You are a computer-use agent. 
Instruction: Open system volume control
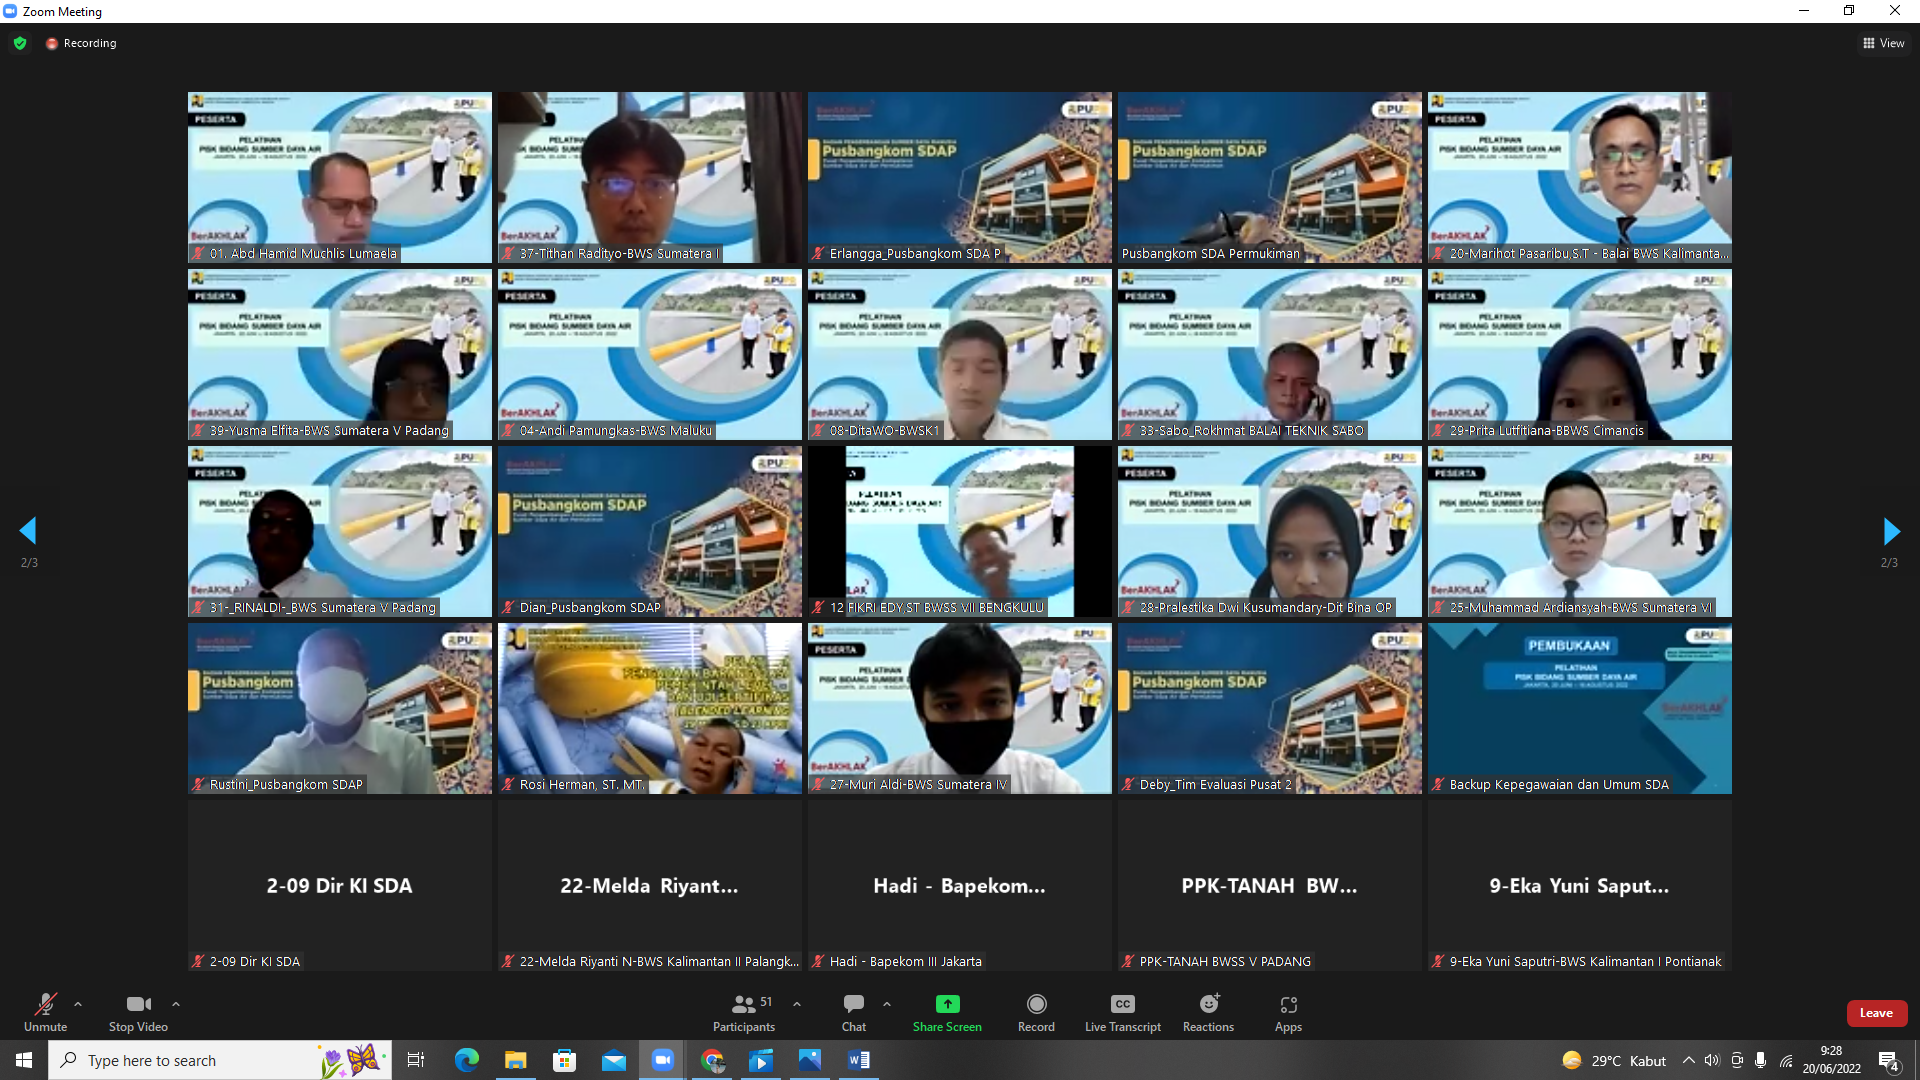(1712, 1060)
